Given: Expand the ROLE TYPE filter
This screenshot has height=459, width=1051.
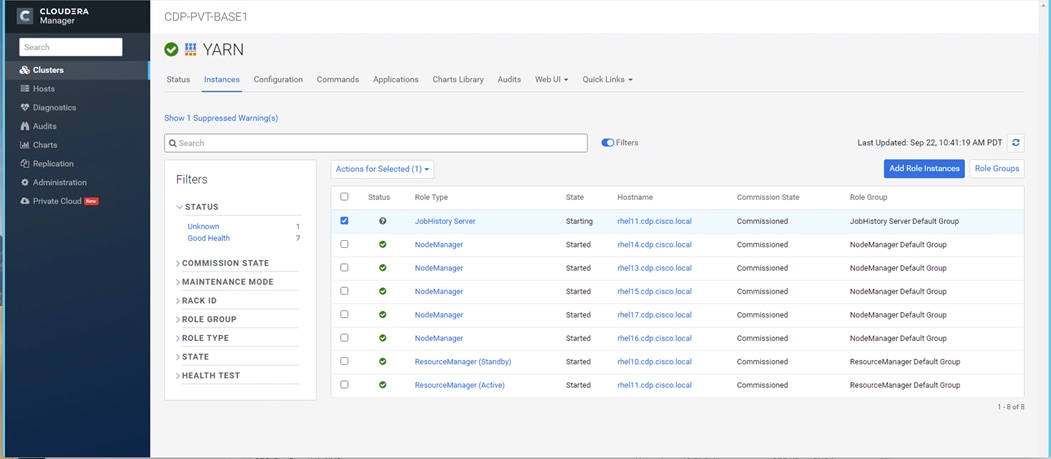Looking at the screenshot, I should point(202,338).
